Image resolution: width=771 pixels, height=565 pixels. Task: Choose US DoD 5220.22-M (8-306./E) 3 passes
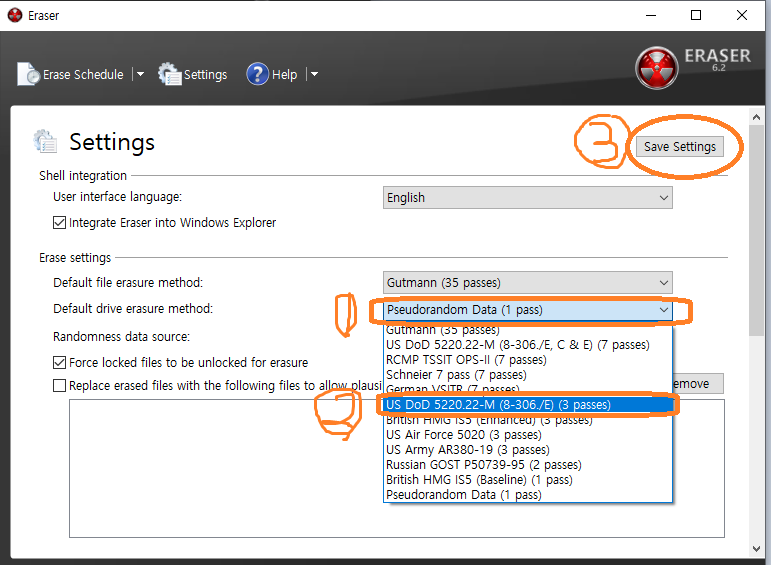coord(528,405)
